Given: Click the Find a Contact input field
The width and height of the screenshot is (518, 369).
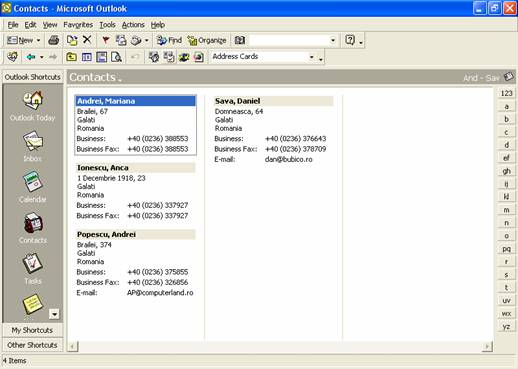Looking at the screenshot, I should click(x=289, y=40).
